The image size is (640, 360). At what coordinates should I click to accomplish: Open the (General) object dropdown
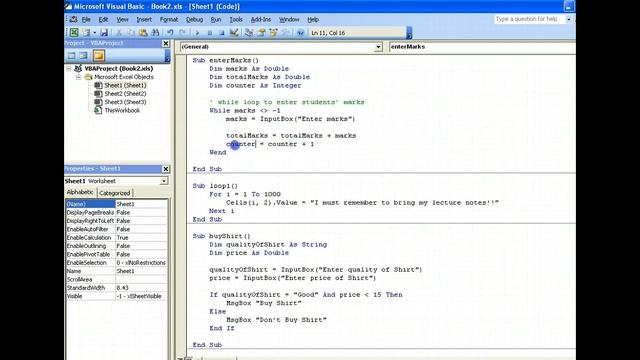[x=378, y=47]
